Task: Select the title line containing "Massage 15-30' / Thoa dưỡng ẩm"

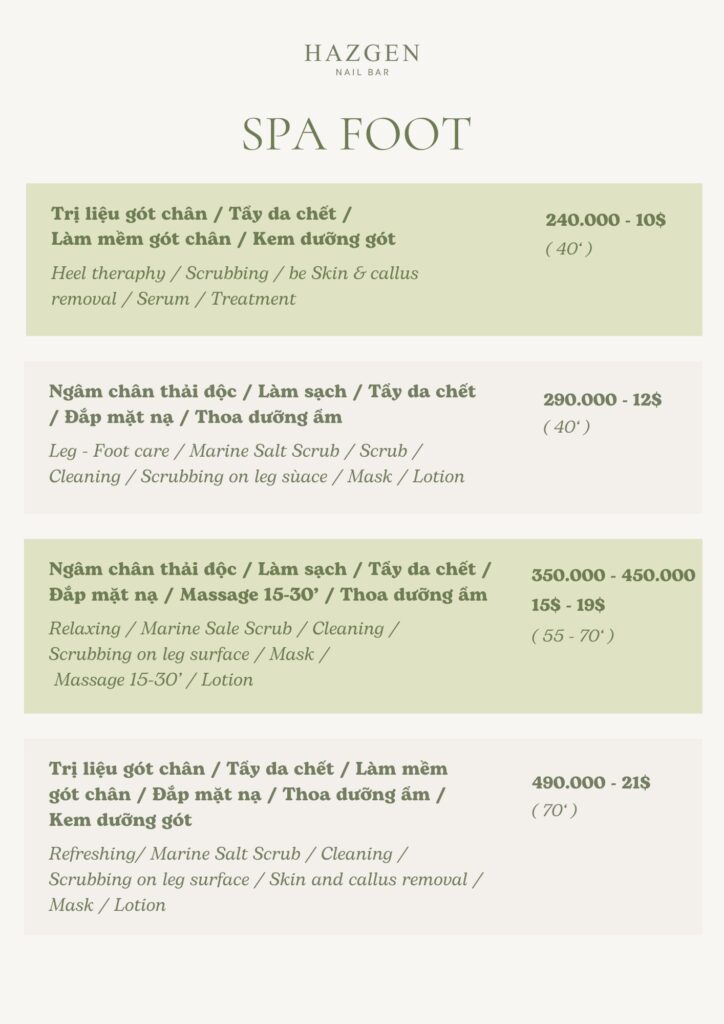Action: click(268, 595)
